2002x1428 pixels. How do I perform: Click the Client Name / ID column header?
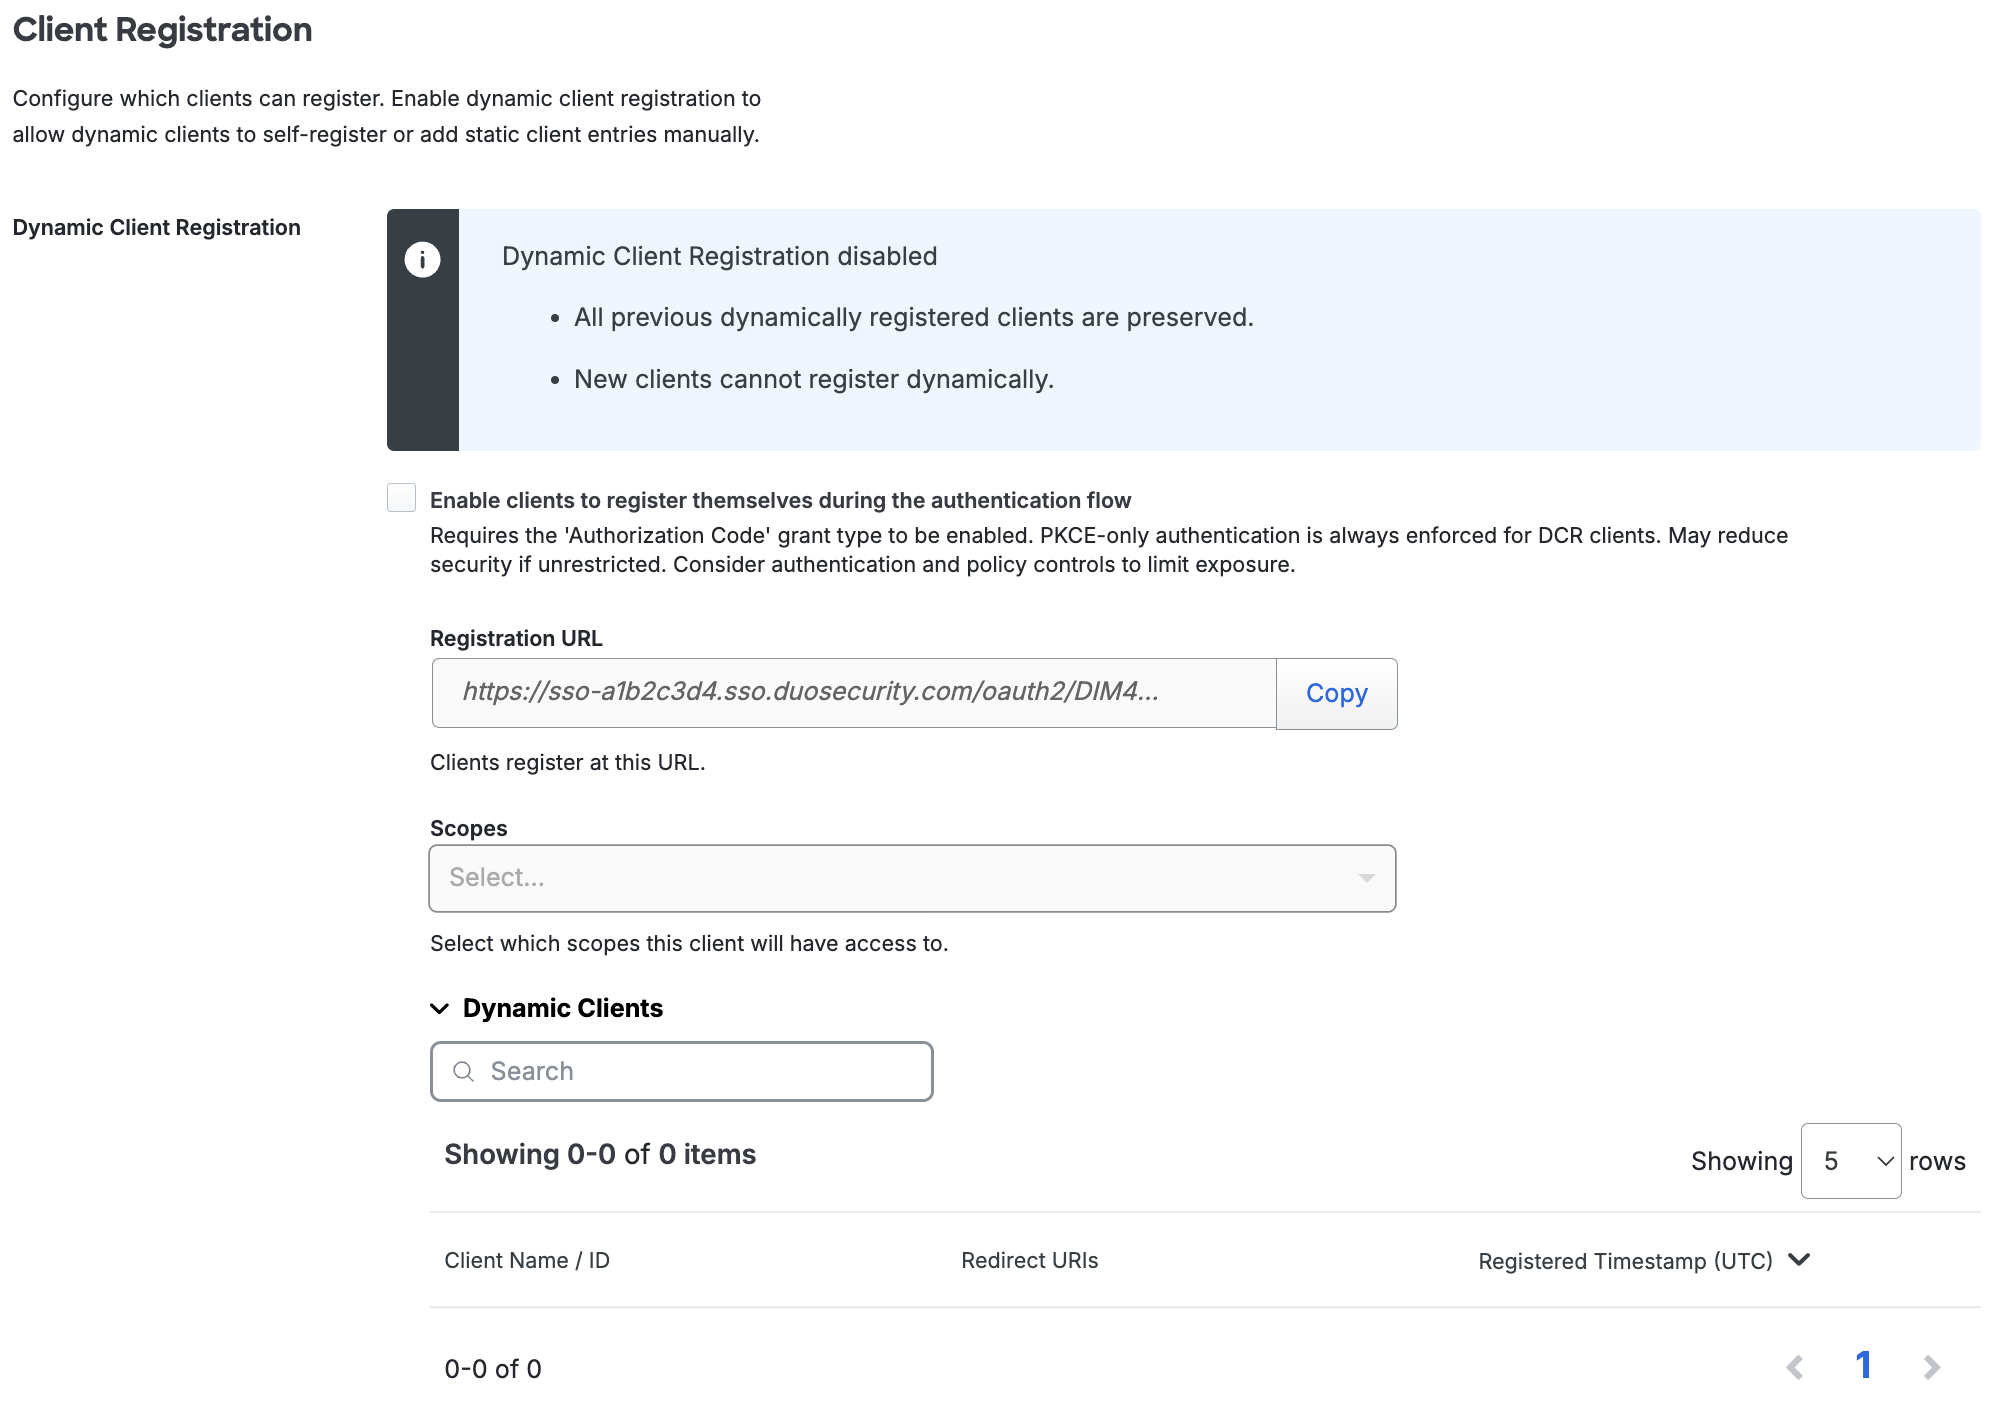click(x=527, y=1261)
